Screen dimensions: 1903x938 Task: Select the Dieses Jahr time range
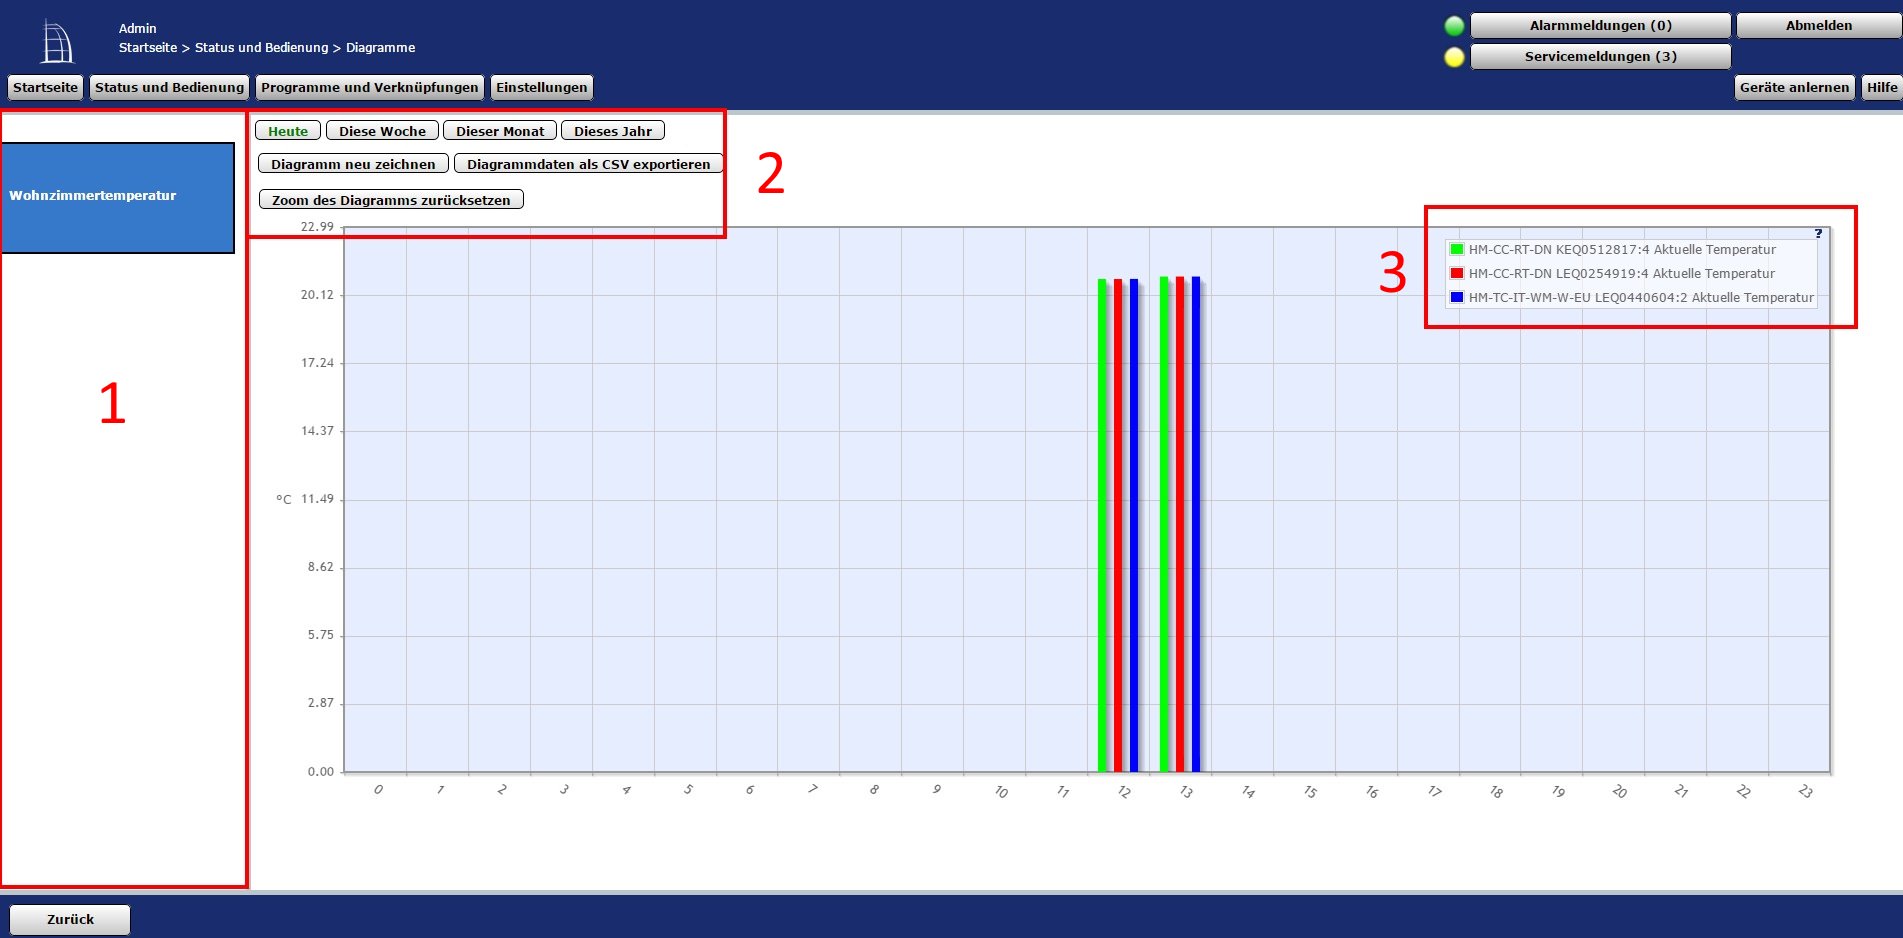tap(613, 131)
